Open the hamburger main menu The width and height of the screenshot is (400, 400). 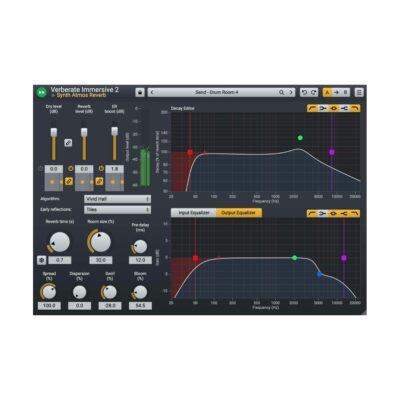(359, 92)
